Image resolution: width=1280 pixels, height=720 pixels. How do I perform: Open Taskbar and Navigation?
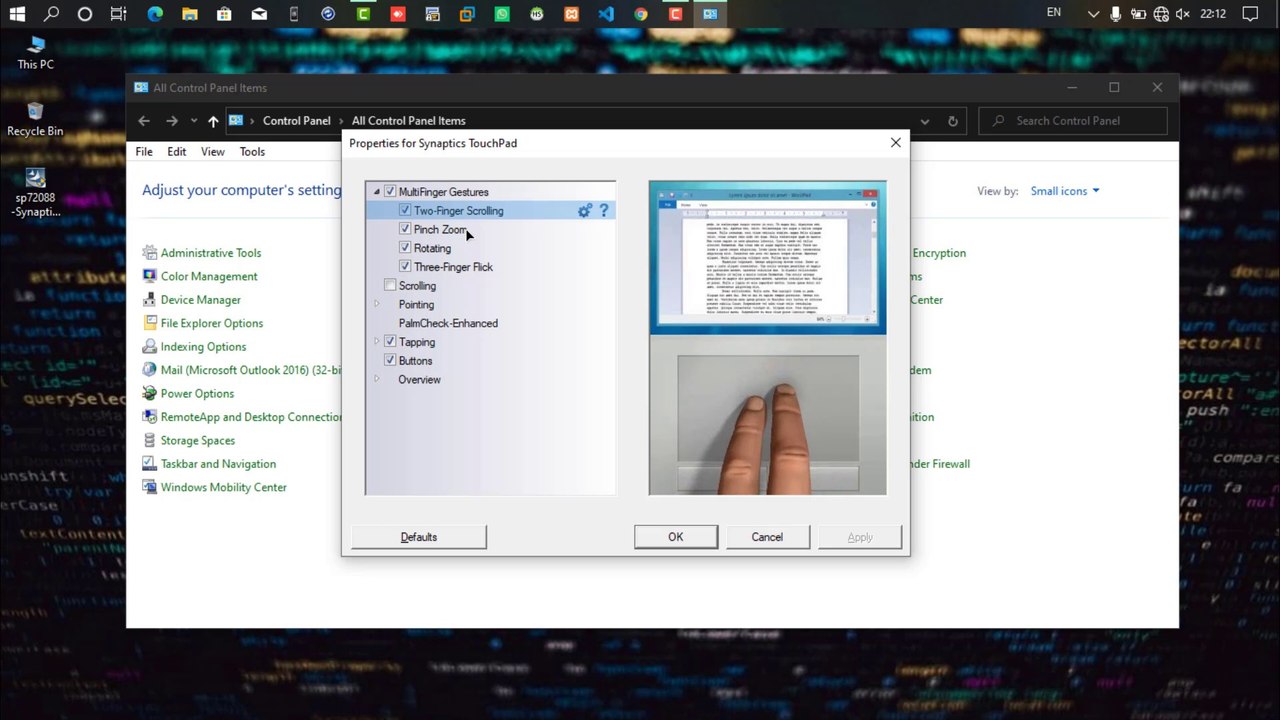(x=218, y=464)
